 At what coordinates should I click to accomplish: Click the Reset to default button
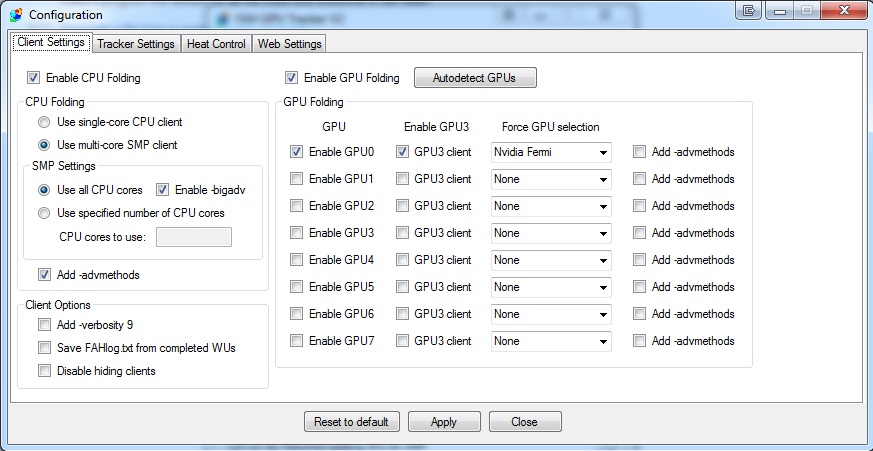pyautogui.click(x=352, y=422)
